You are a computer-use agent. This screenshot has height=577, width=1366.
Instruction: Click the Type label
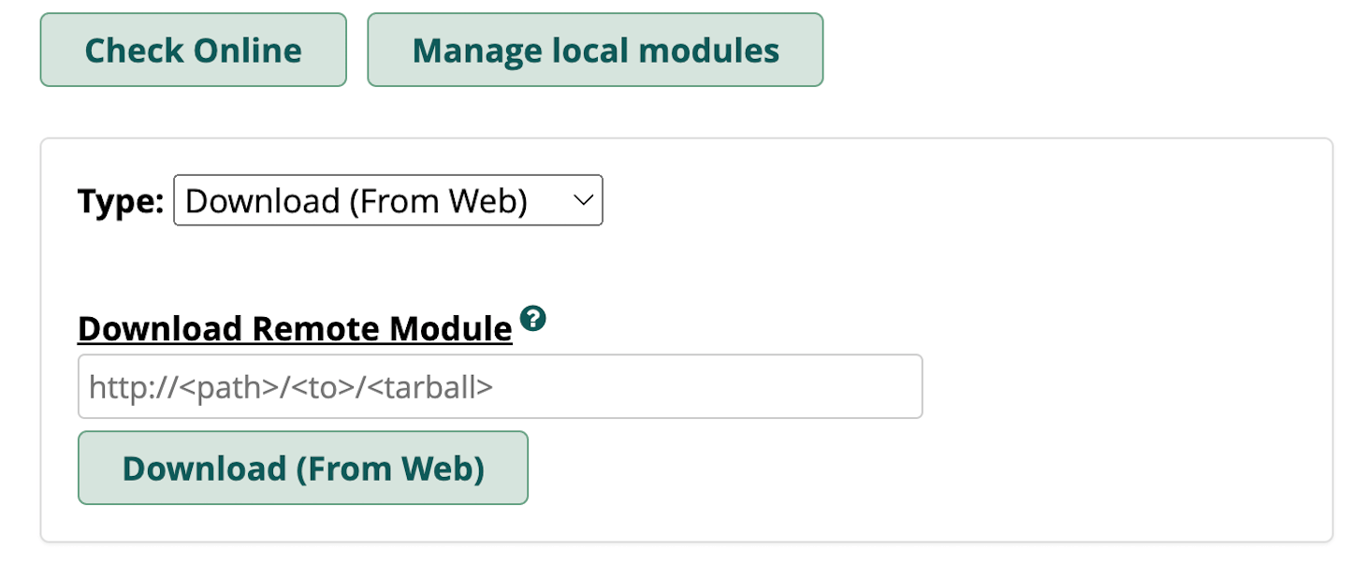coord(119,200)
